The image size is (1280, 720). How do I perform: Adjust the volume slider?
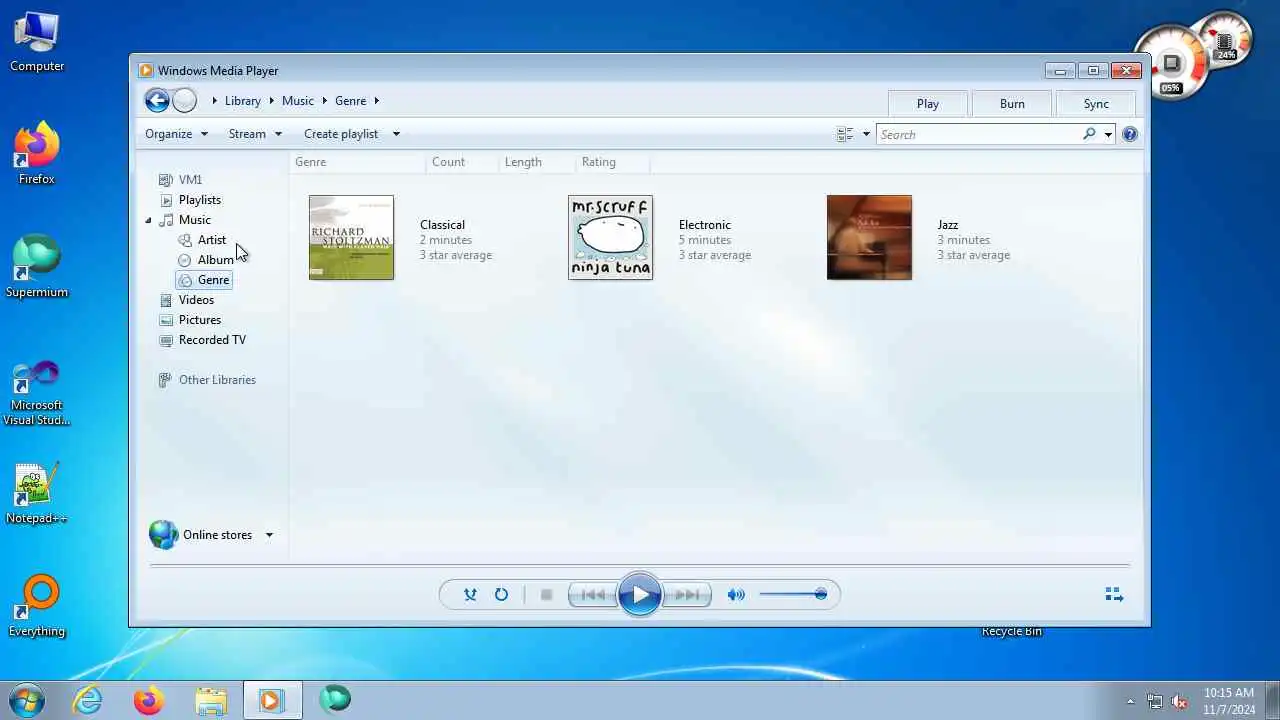(792, 594)
